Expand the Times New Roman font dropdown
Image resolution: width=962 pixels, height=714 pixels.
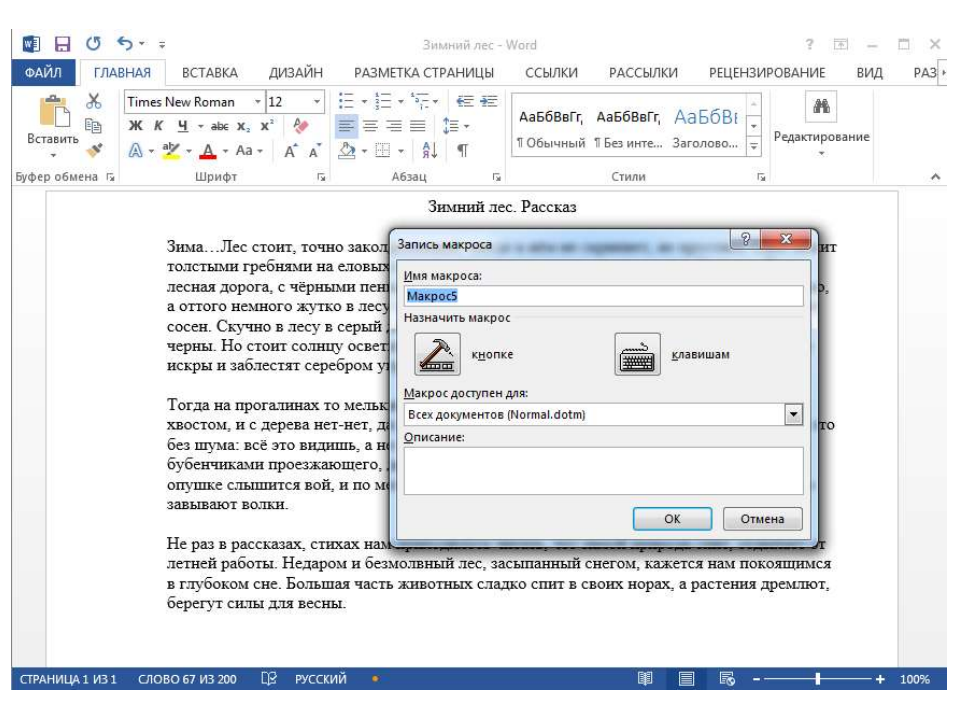pos(257,102)
